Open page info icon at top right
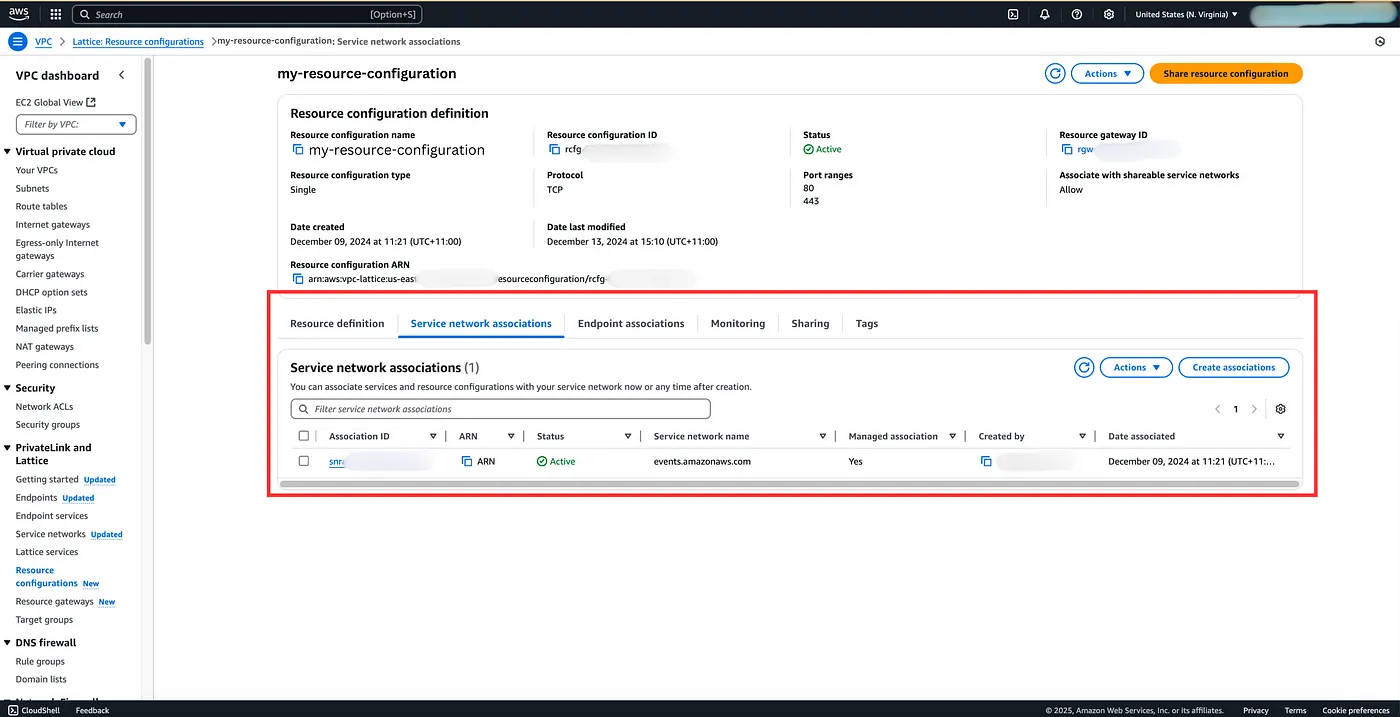The image size is (1400, 717). (x=1380, y=42)
